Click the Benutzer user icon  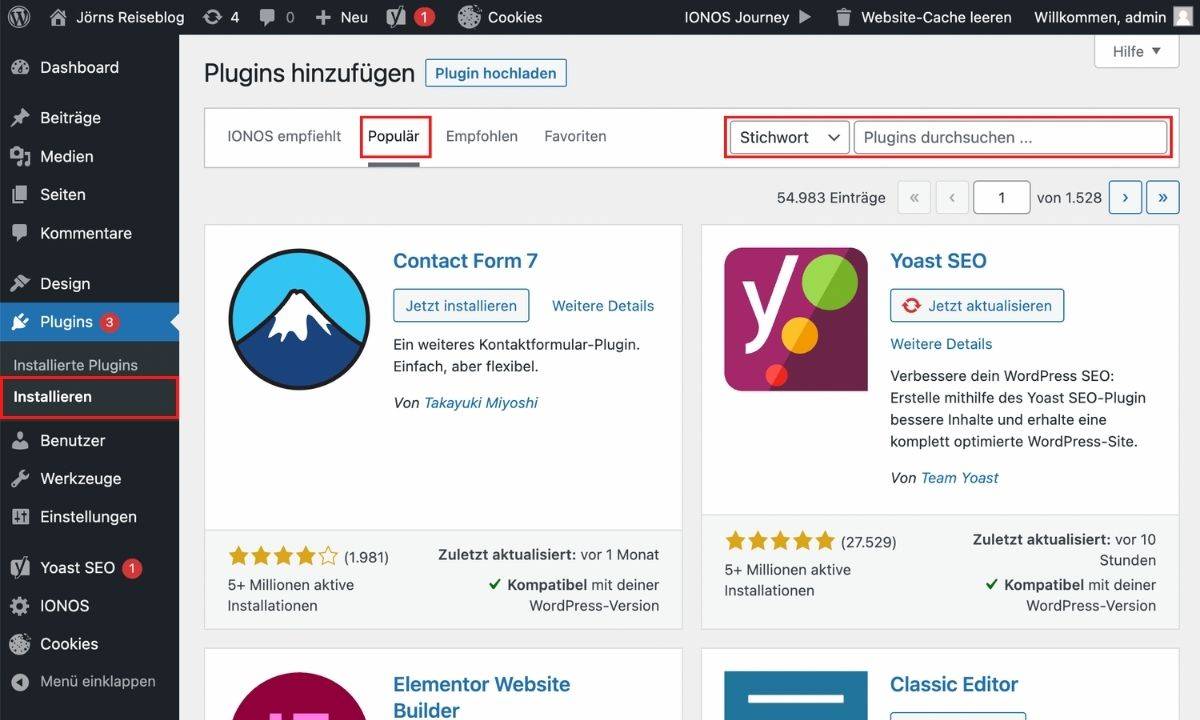coord(20,441)
